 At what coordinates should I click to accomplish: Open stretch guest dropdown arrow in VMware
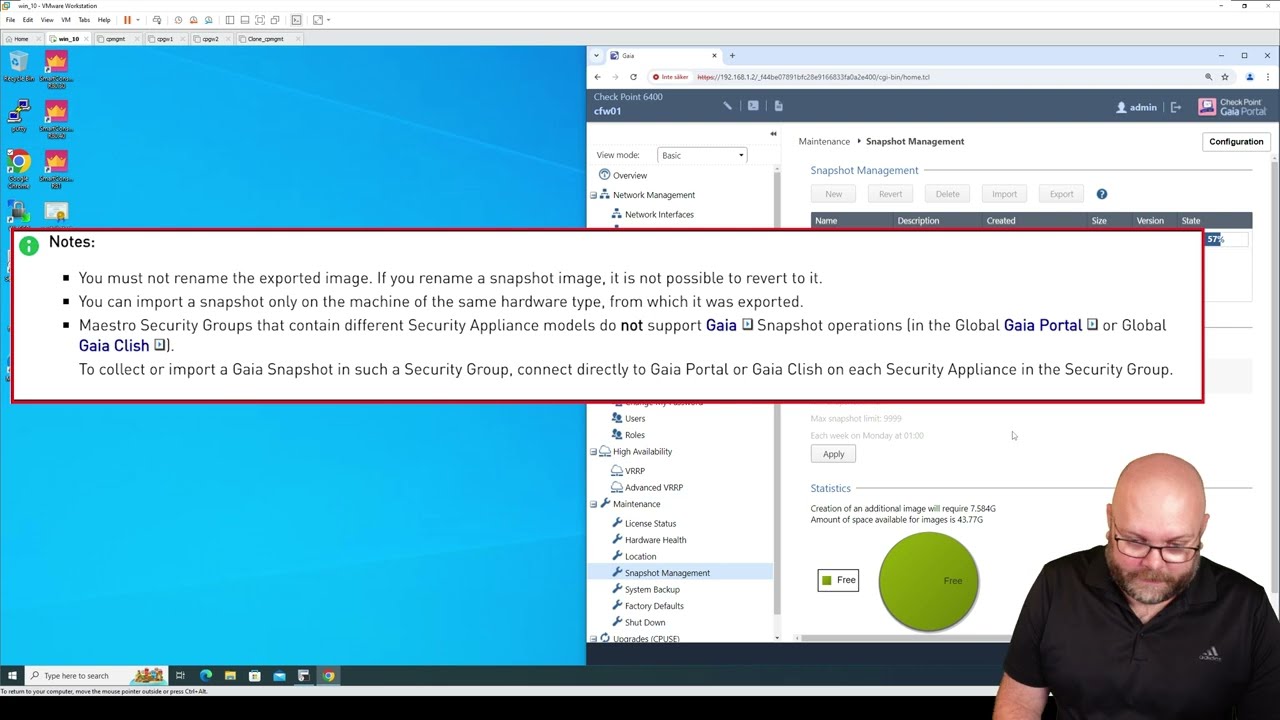(328, 20)
